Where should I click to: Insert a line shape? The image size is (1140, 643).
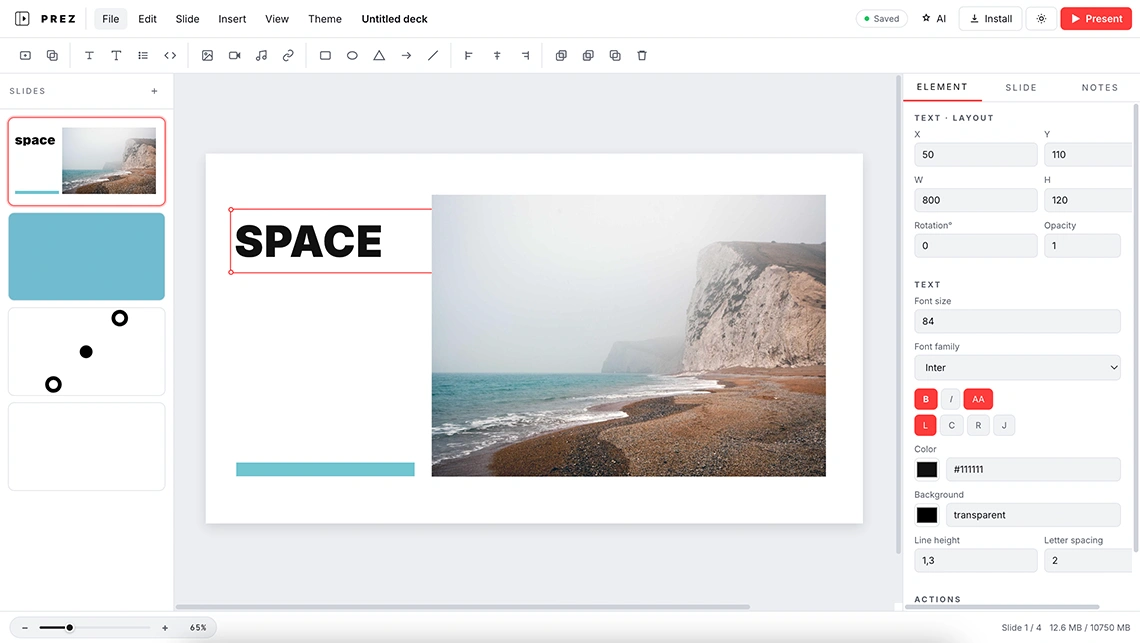pyautogui.click(x=433, y=55)
